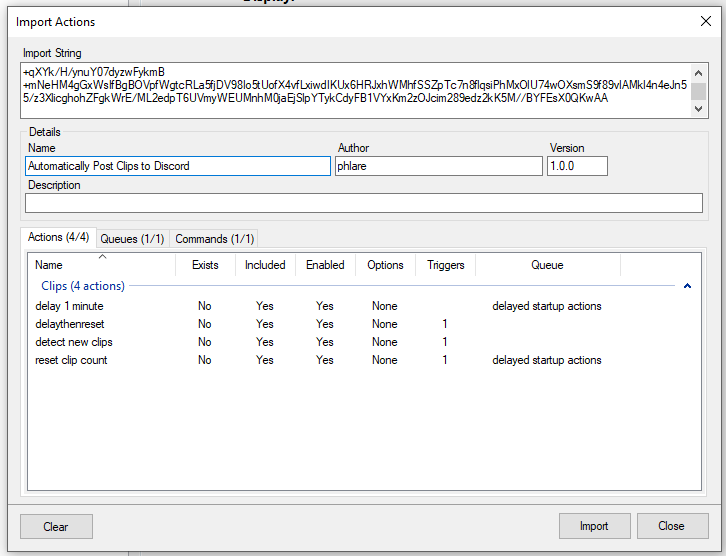The height and width of the screenshot is (556, 726).
Task: Collapse the Clips (4 actions) group chevron
Action: 687,286
